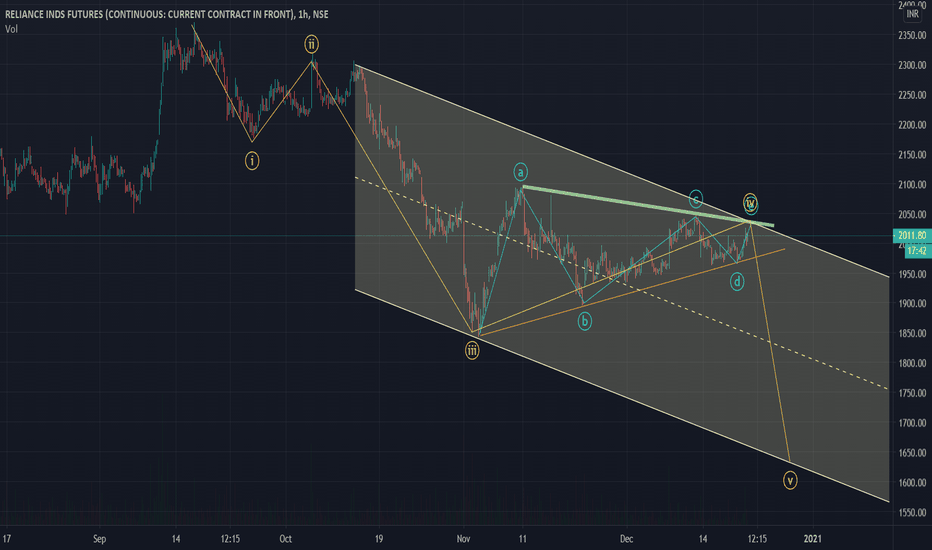Click price axis value 1650.00
Viewport: 932px width, 550px height.
[912, 453]
